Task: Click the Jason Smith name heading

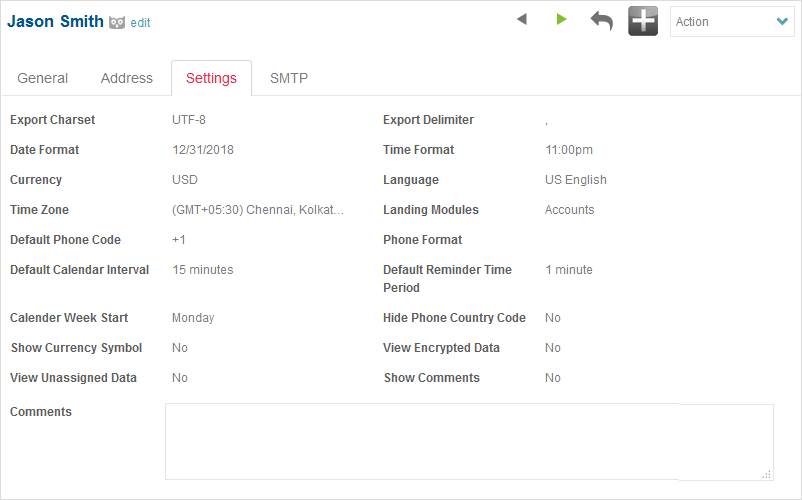Action: point(55,21)
